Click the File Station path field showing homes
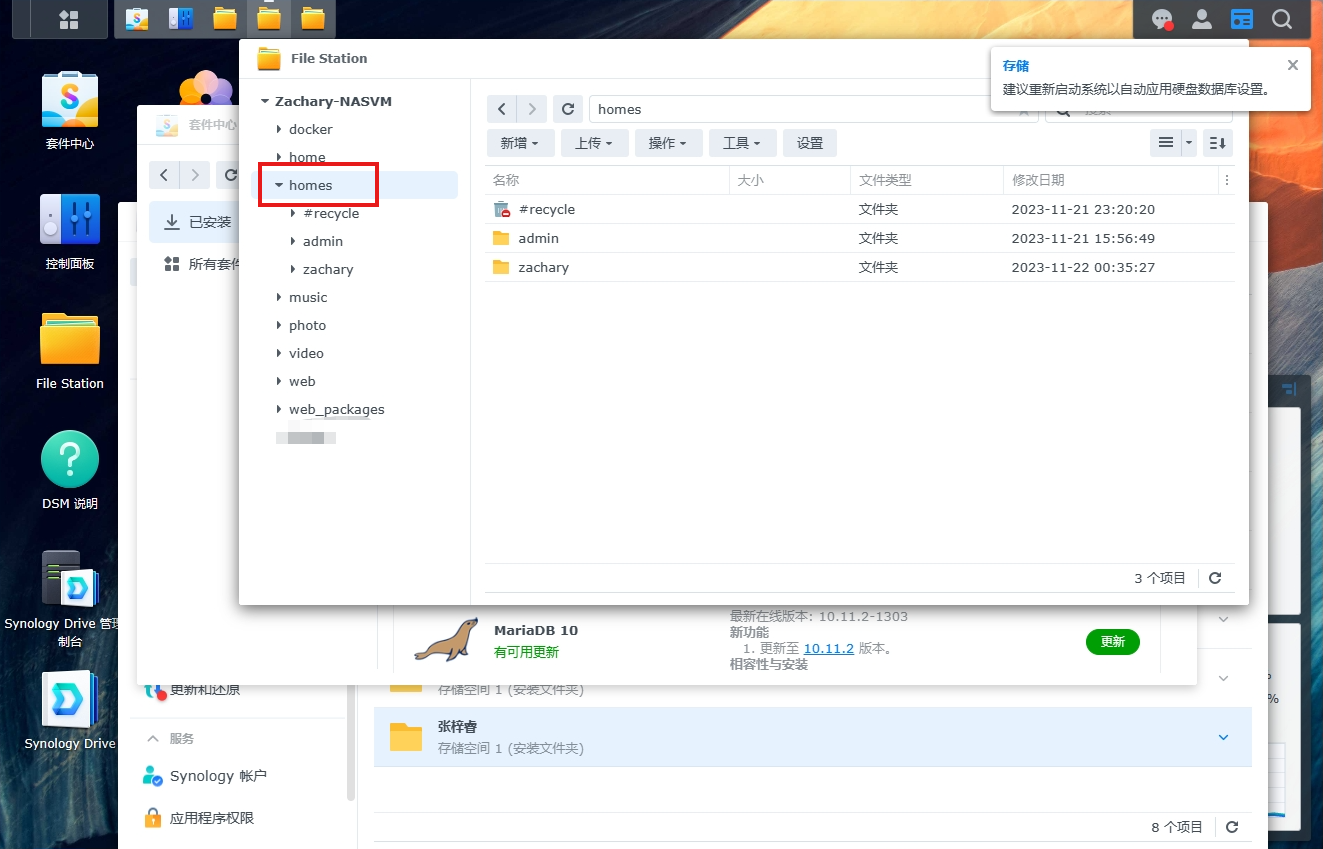1323x849 pixels. [x=813, y=109]
